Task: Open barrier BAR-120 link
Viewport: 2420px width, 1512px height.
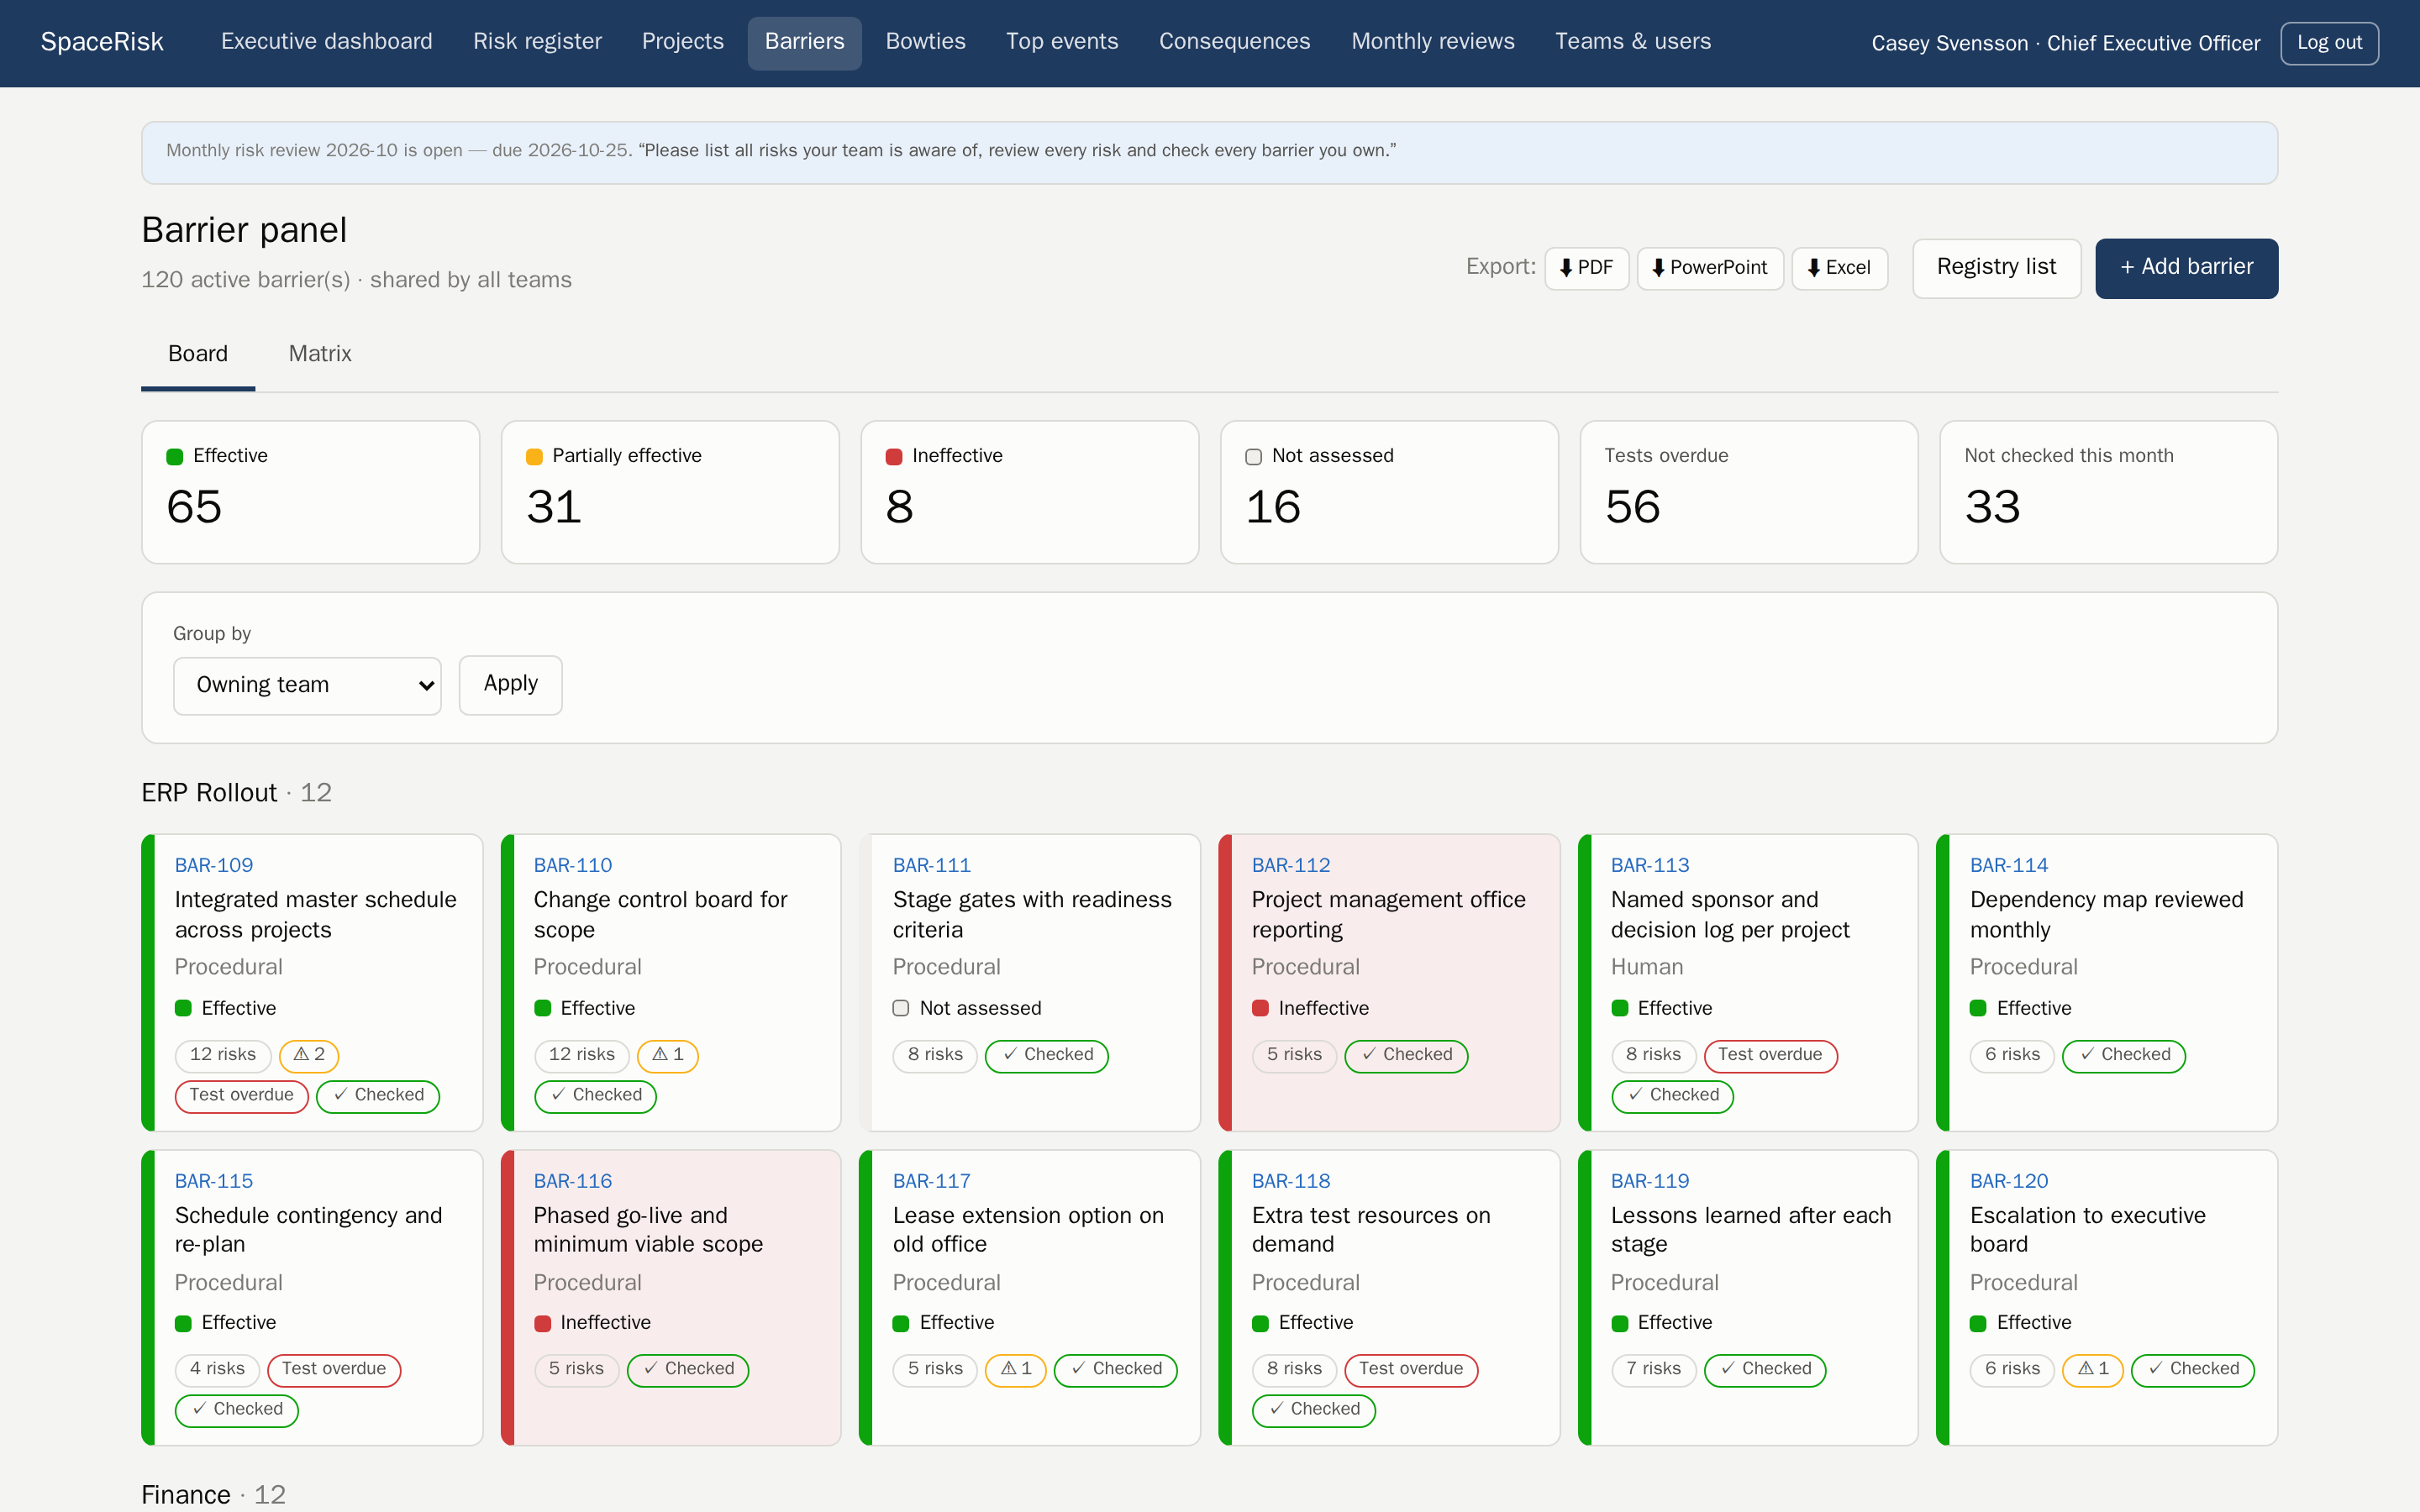Action: click(x=2009, y=1181)
